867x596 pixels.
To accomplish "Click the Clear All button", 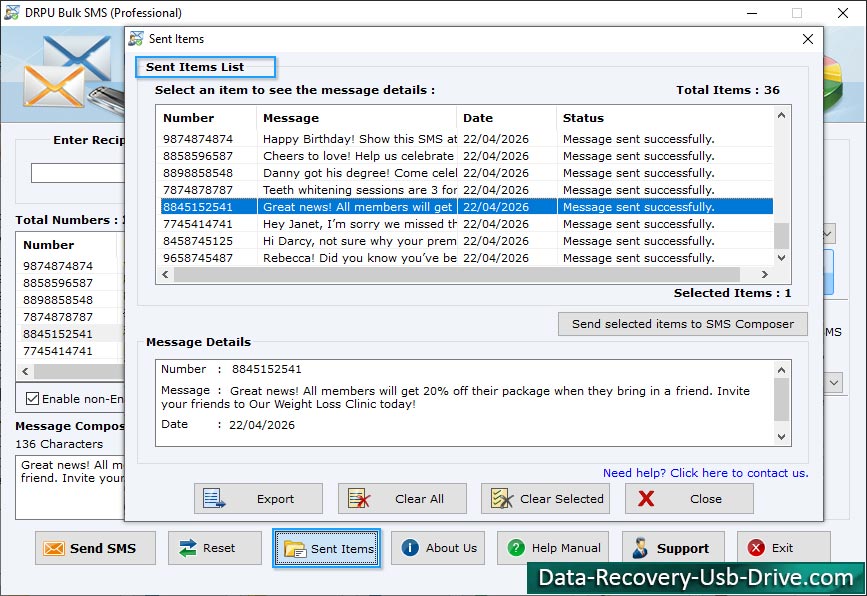I will point(402,499).
